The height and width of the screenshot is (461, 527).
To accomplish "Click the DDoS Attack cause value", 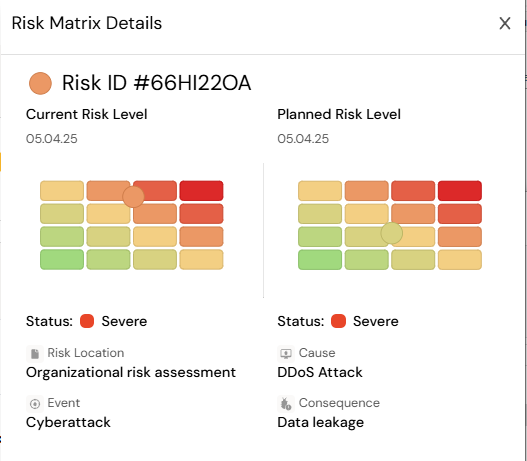I will (x=320, y=373).
